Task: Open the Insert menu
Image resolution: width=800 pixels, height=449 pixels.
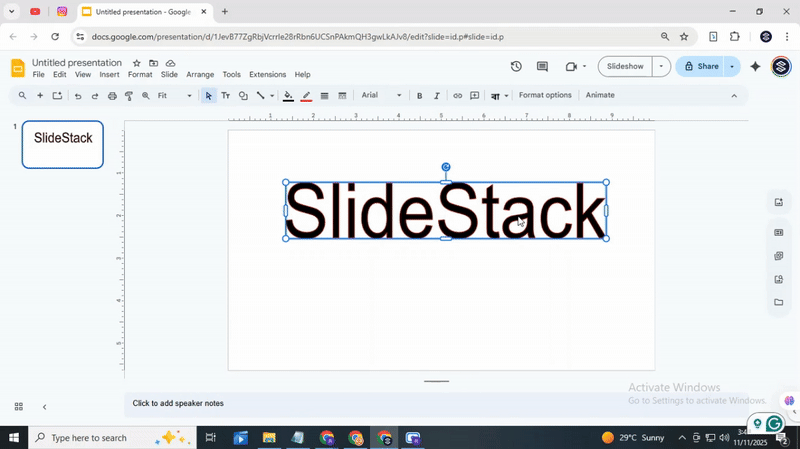Action: [x=109, y=75]
